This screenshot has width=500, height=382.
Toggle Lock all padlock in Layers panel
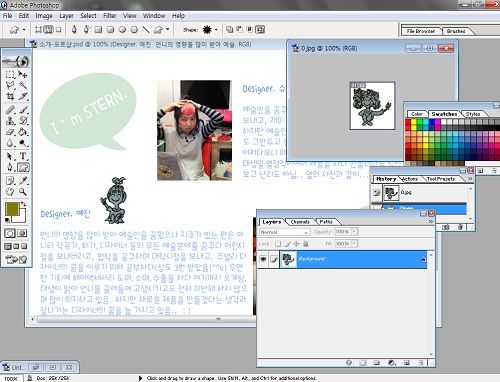click(305, 244)
